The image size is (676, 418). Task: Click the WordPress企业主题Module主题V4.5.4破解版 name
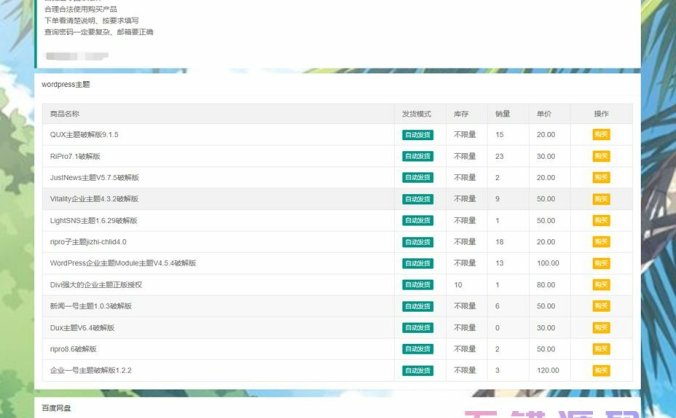tap(123, 263)
